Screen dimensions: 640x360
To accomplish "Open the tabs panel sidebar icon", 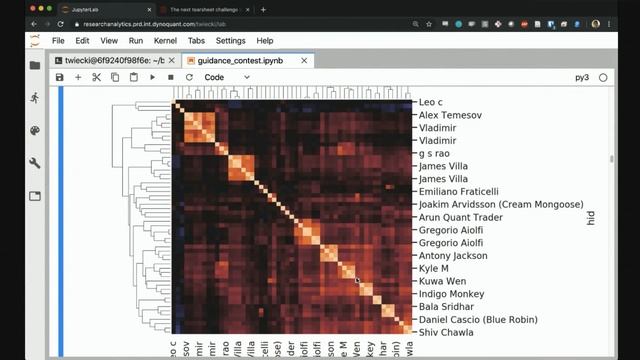I will pyautogui.click(x=35, y=196).
